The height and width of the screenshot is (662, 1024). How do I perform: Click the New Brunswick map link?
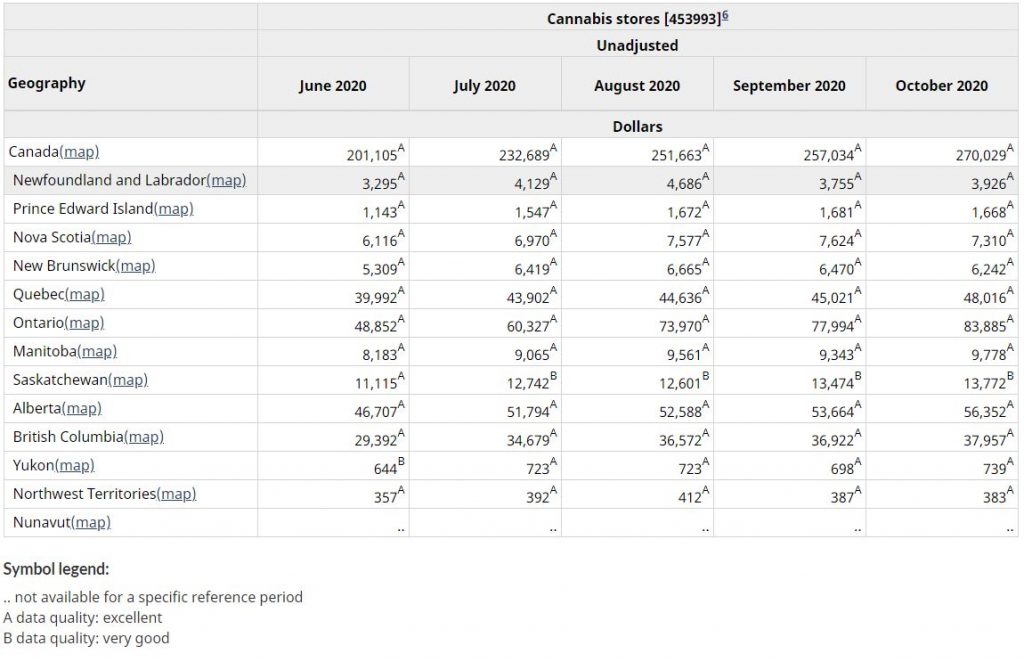[x=136, y=266]
